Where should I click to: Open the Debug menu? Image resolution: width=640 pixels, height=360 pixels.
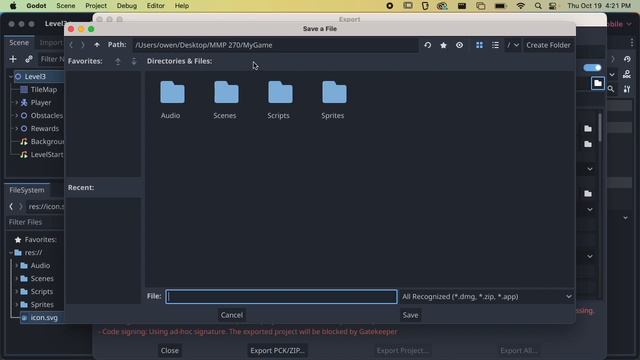pyautogui.click(x=127, y=6)
